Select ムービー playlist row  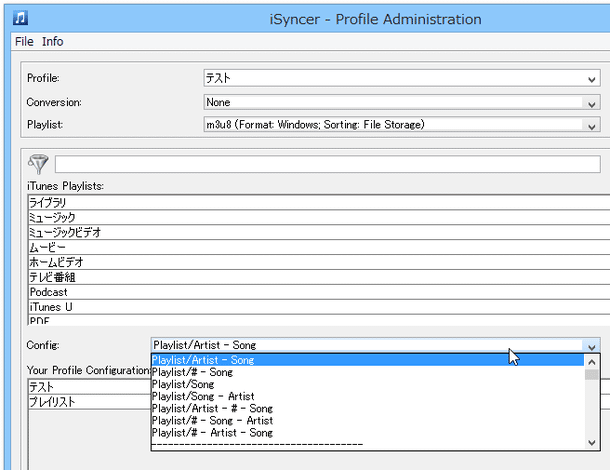319,247
